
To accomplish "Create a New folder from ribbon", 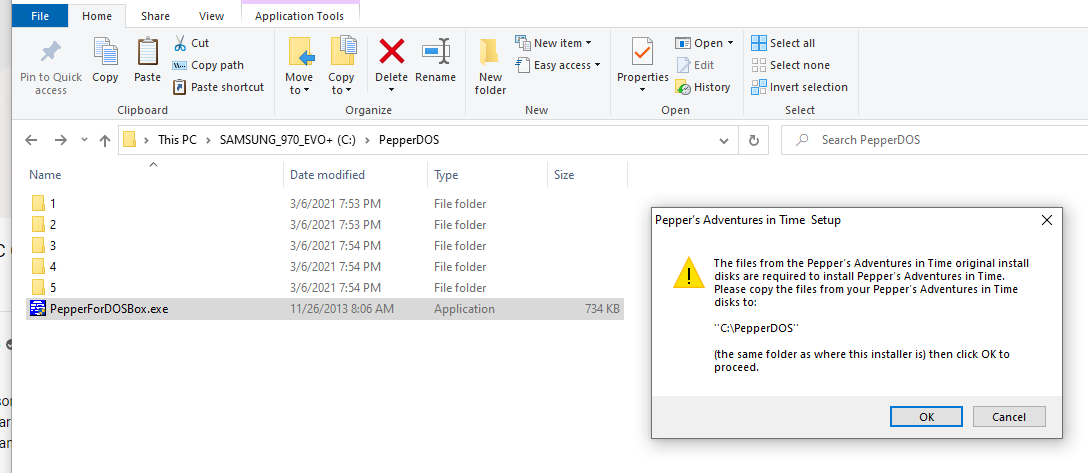I will point(490,66).
